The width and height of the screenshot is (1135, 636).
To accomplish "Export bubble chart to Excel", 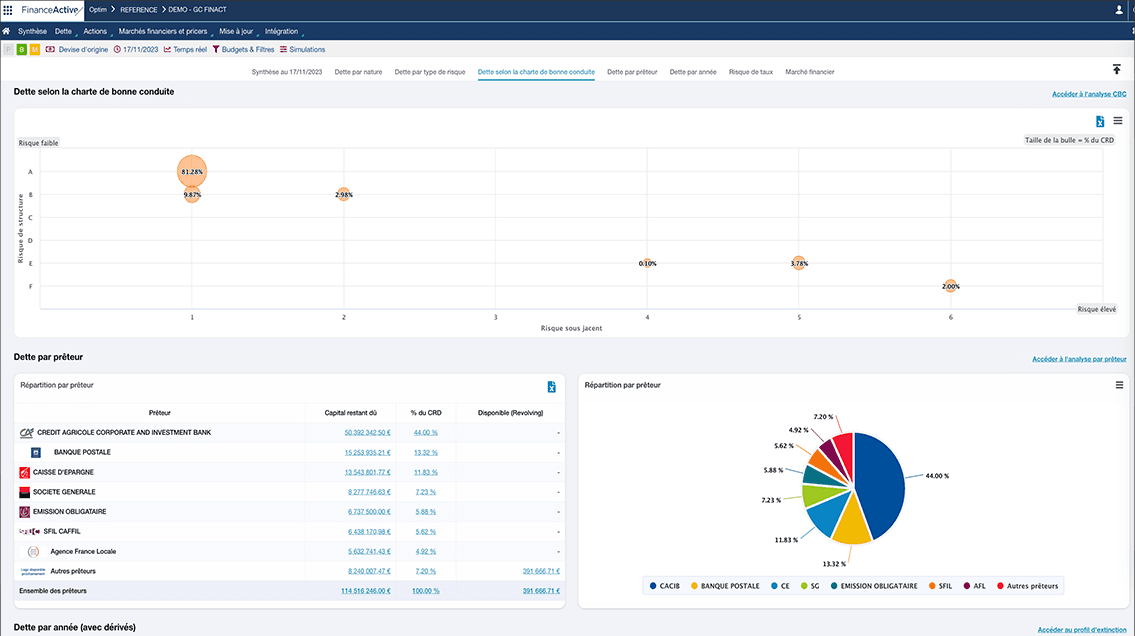I will 1100,121.
